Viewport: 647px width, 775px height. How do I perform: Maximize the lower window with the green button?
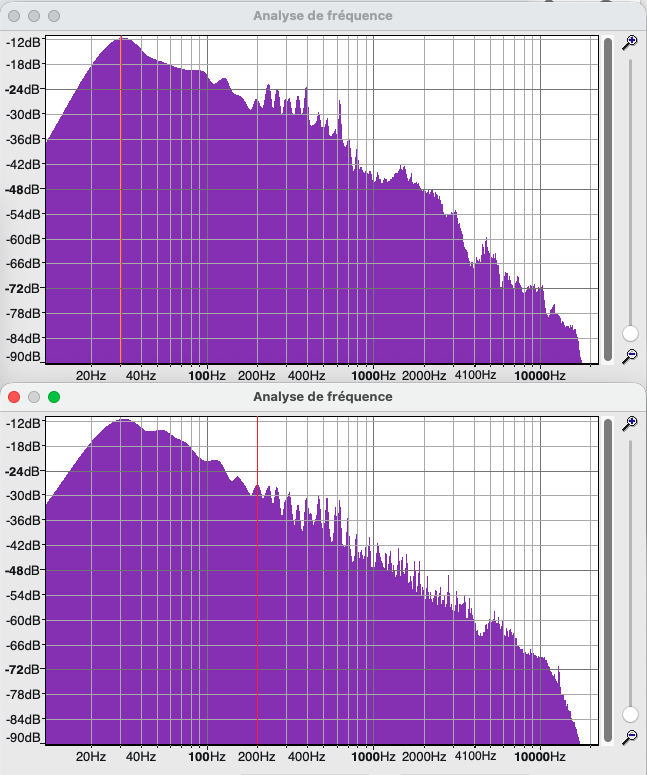54,397
